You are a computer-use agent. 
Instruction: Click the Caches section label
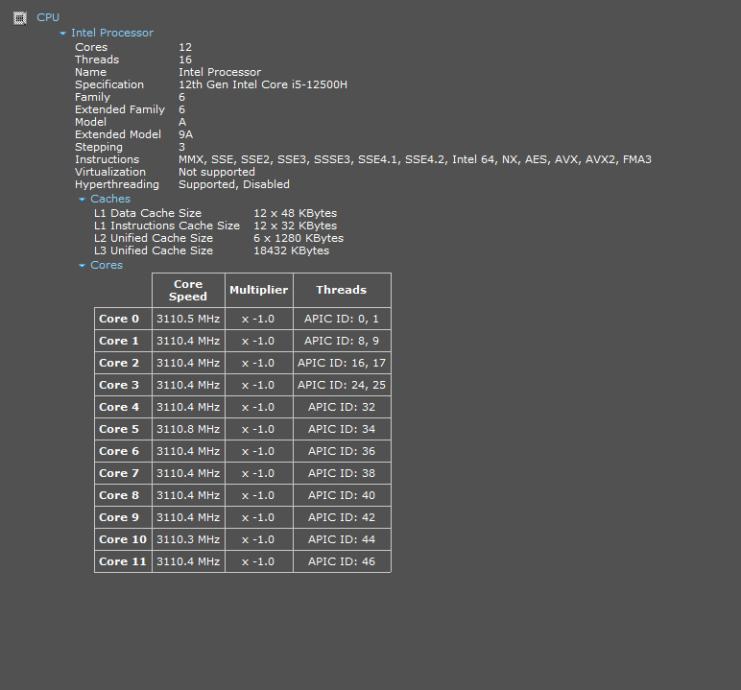tap(110, 199)
